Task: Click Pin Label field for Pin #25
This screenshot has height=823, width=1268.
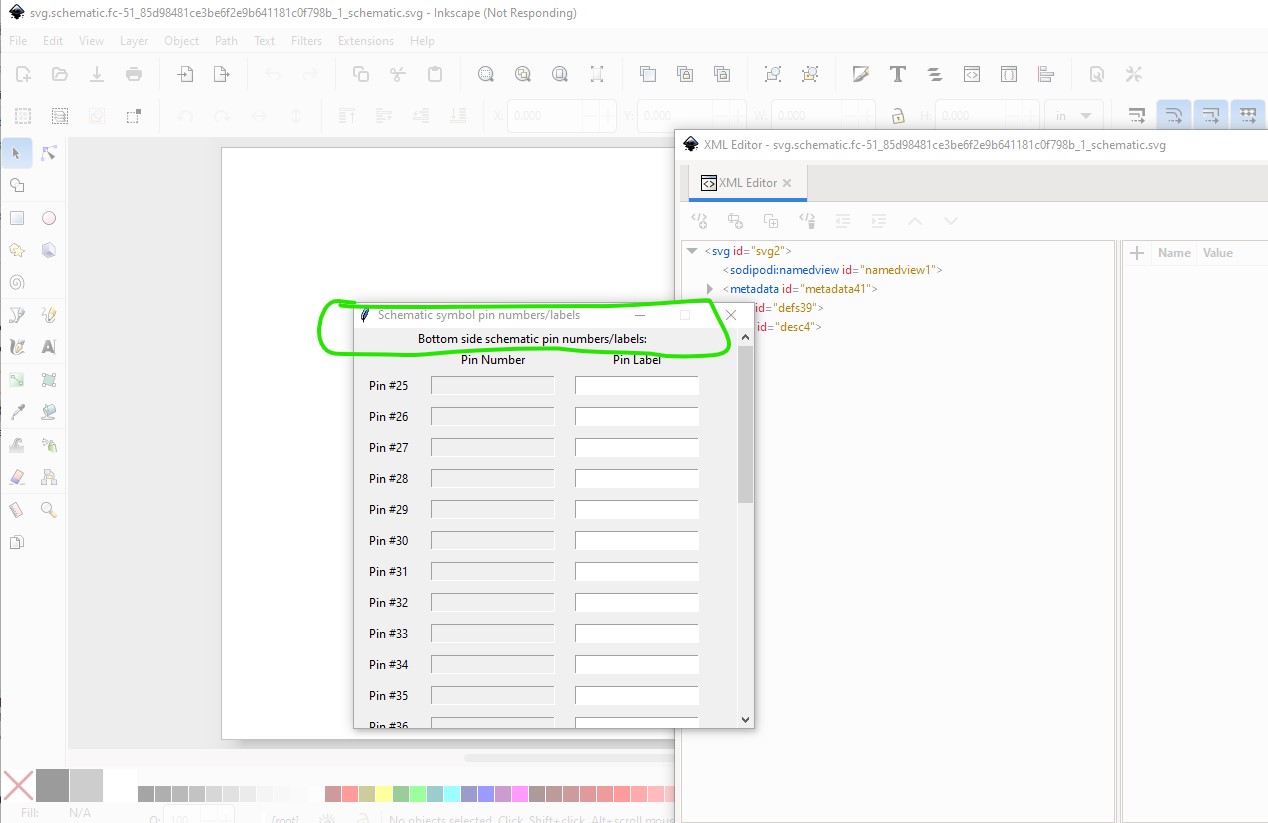Action: (637, 386)
